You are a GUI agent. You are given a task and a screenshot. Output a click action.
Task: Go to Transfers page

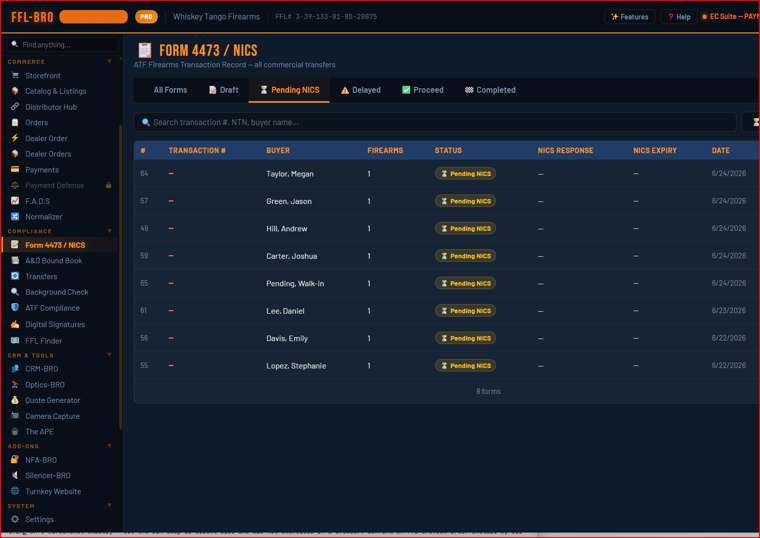pyautogui.click(x=41, y=277)
